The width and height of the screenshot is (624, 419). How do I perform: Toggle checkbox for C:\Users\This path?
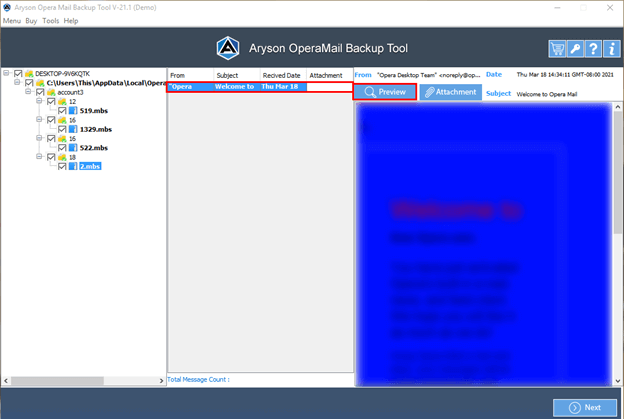29,83
